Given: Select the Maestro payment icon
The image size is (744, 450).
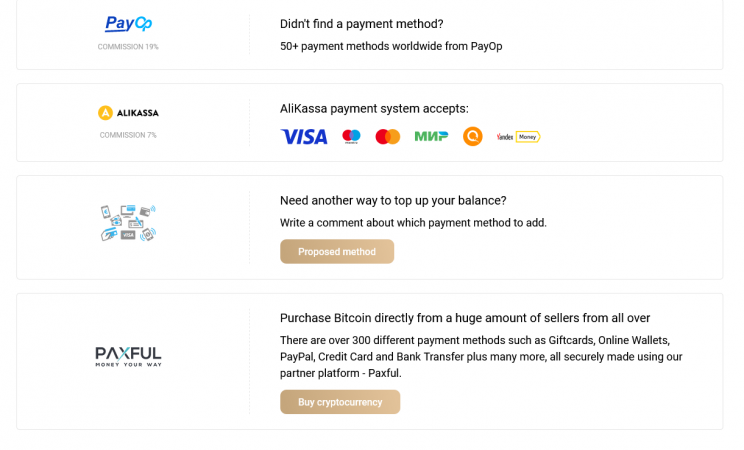Looking at the screenshot, I should pos(351,137).
